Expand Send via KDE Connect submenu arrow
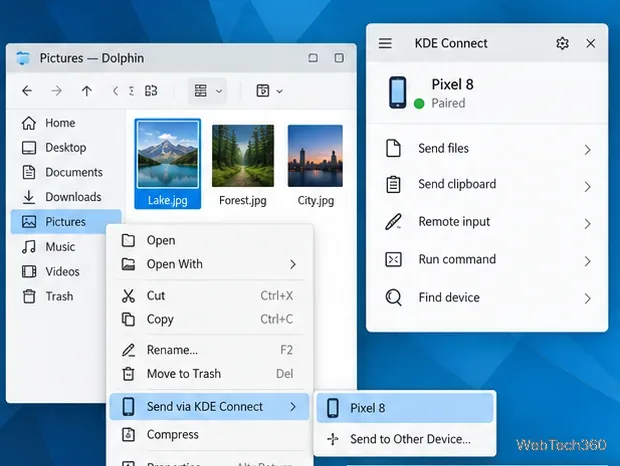The width and height of the screenshot is (620, 466). click(293, 407)
